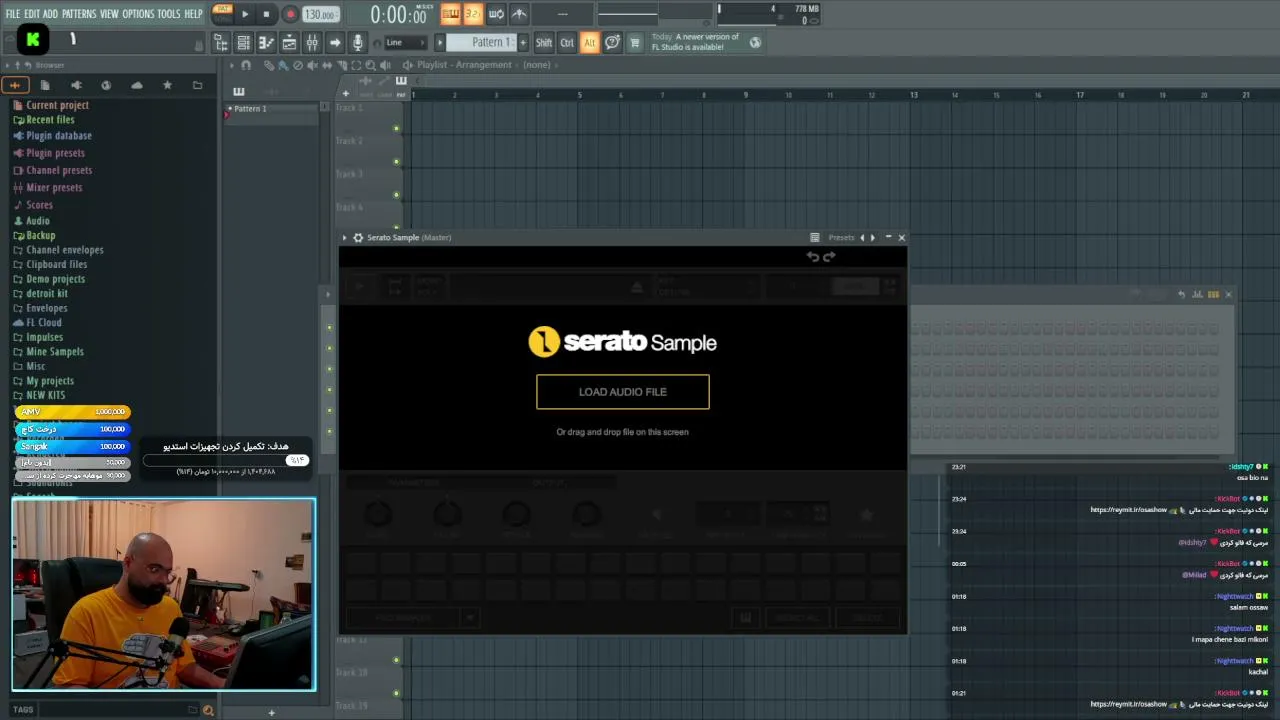Click the Serato Sample redo arrow
This screenshot has width=1280, height=720.
coord(829,257)
